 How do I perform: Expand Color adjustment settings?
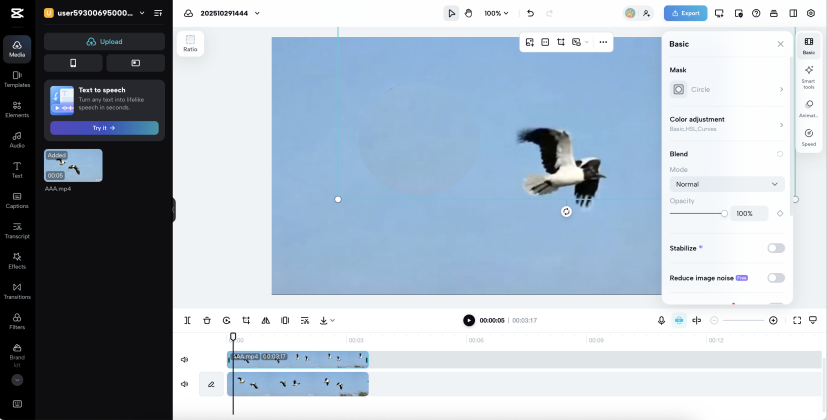point(727,124)
